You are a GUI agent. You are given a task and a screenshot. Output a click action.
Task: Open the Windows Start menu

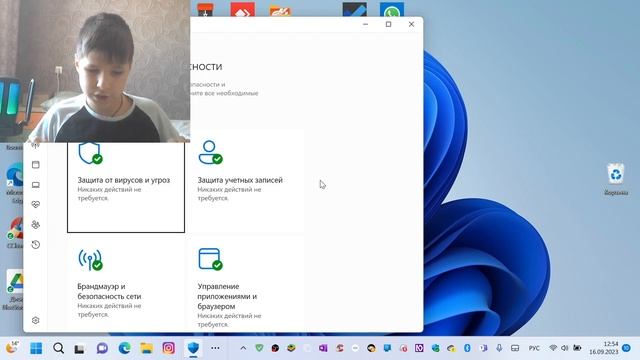coord(36,348)
